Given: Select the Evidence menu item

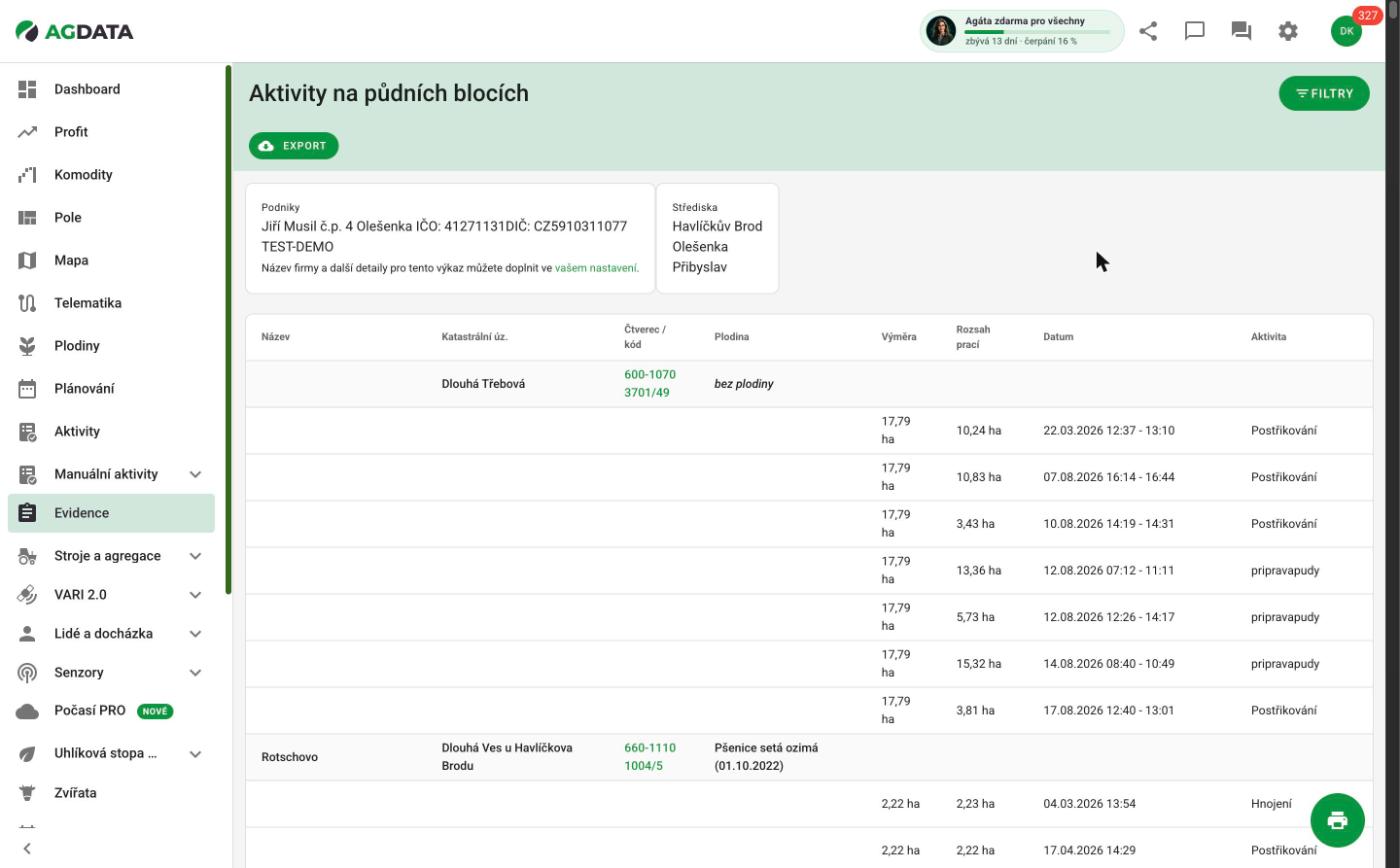Looking at the screenshot, I should pos(111,513).
